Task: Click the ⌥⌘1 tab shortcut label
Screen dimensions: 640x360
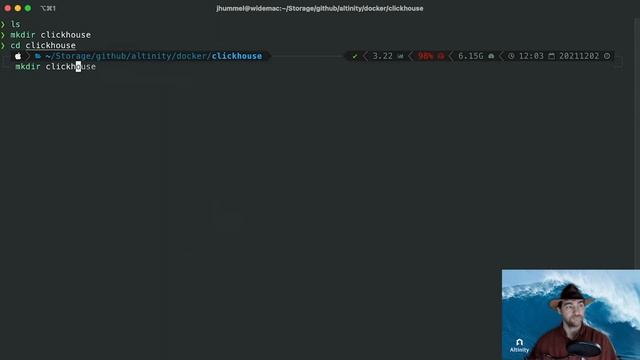Action: [x=48, y=8]
